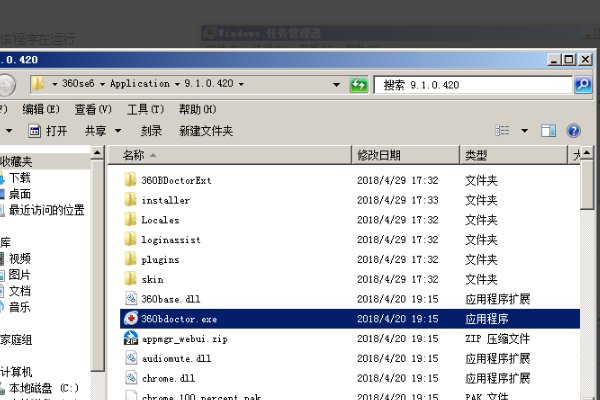
Task: Click the Application breadcrumb segment
Action: (140, 83)
